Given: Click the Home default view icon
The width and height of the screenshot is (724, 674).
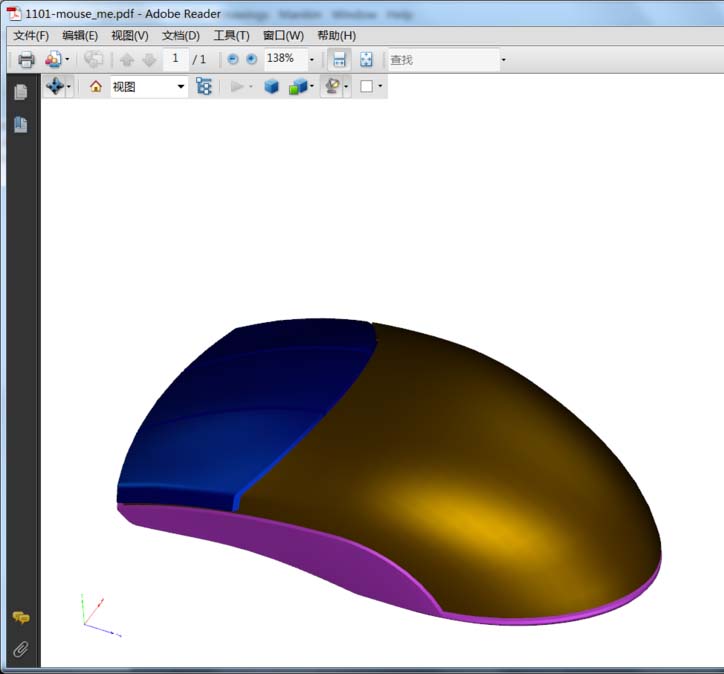Looking at the screenshot, I should (96, 87).
